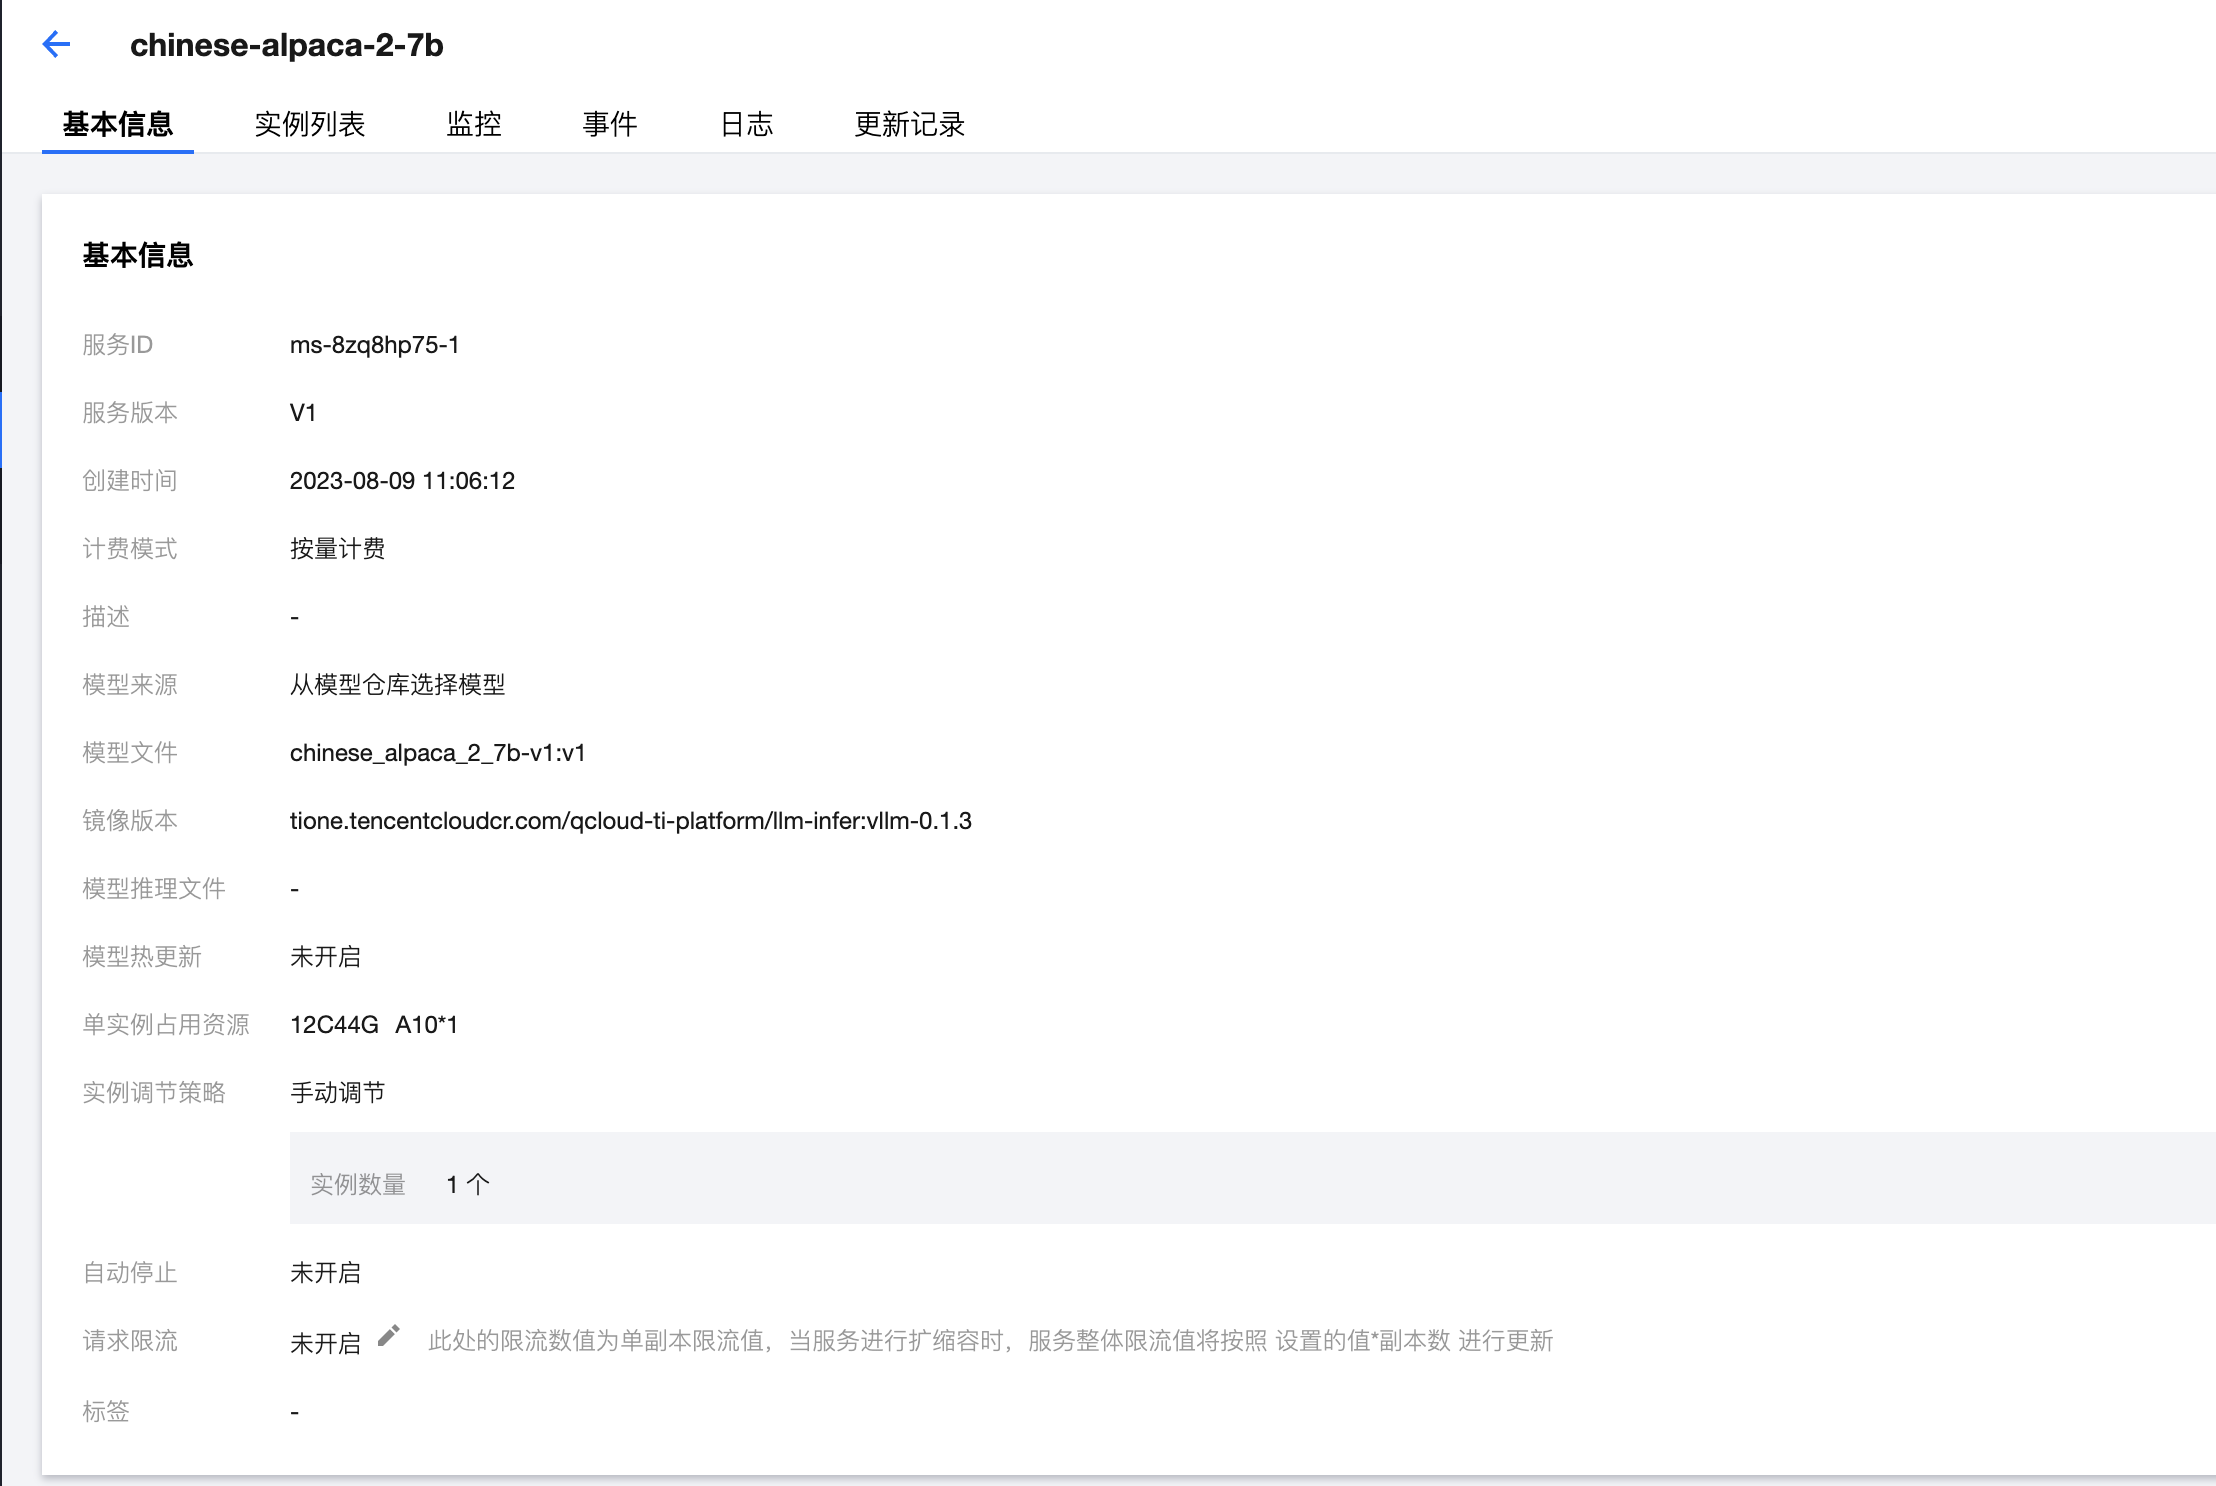
Task: Click 未开启 next to 模型热更新
Action: pos(326,957)
